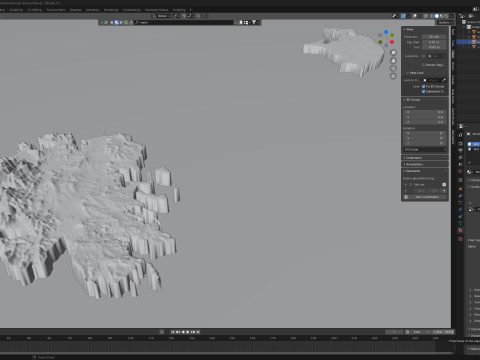
Task: Click the Lock to Object eyedropper icon
Action: click(444, 80)
